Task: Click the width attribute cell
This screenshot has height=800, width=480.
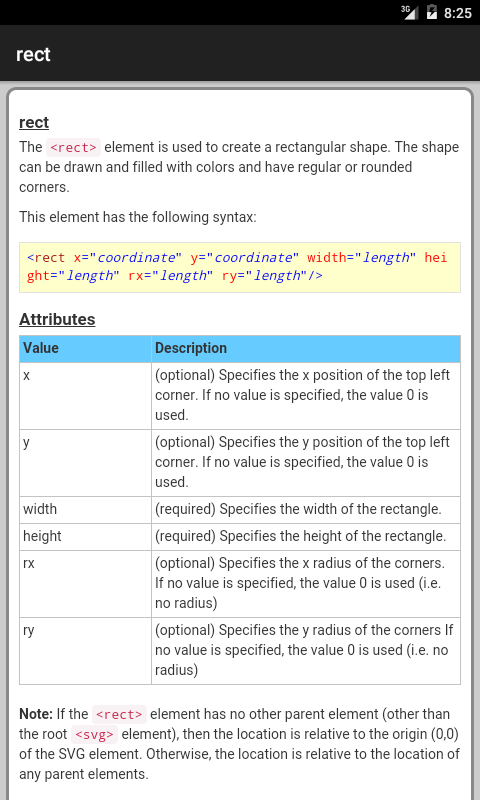Action: 85,510
